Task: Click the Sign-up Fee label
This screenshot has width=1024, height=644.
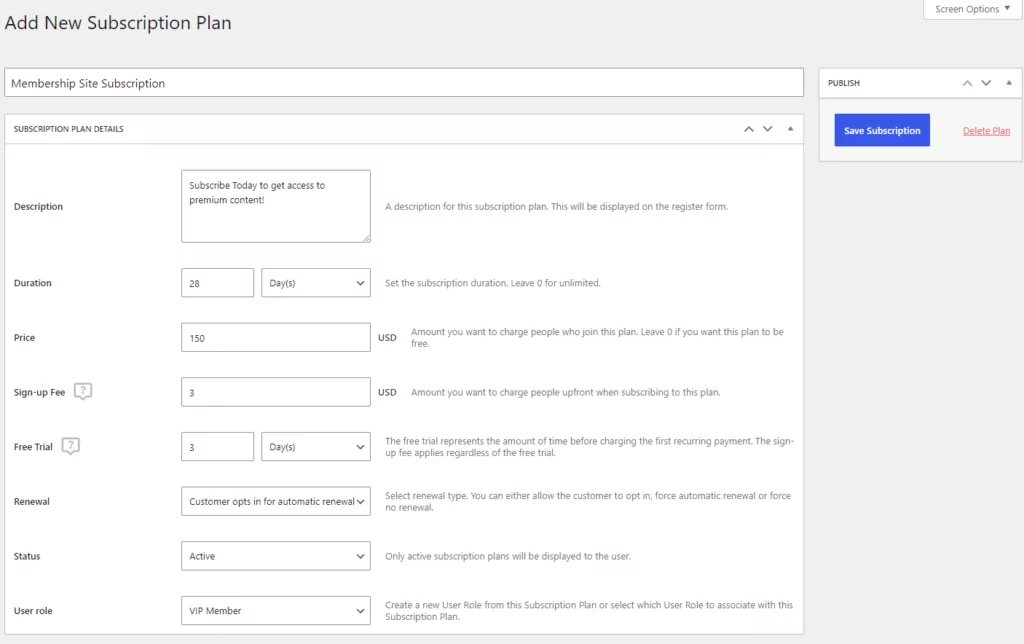Action: click(x=39, y=393)
